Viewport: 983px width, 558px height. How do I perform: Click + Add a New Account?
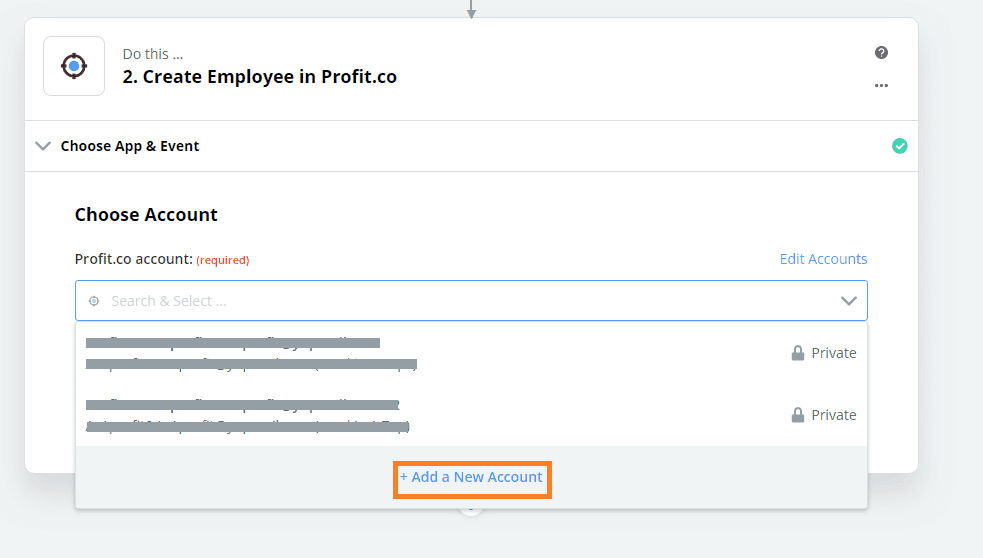[x=471, y=477]
